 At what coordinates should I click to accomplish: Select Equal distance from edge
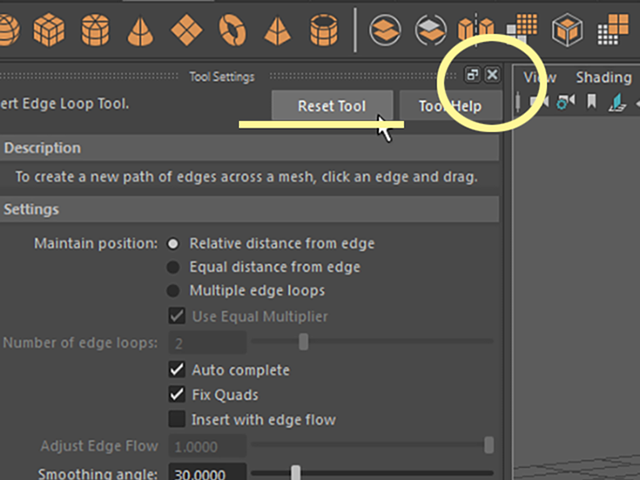coord(173,267)
